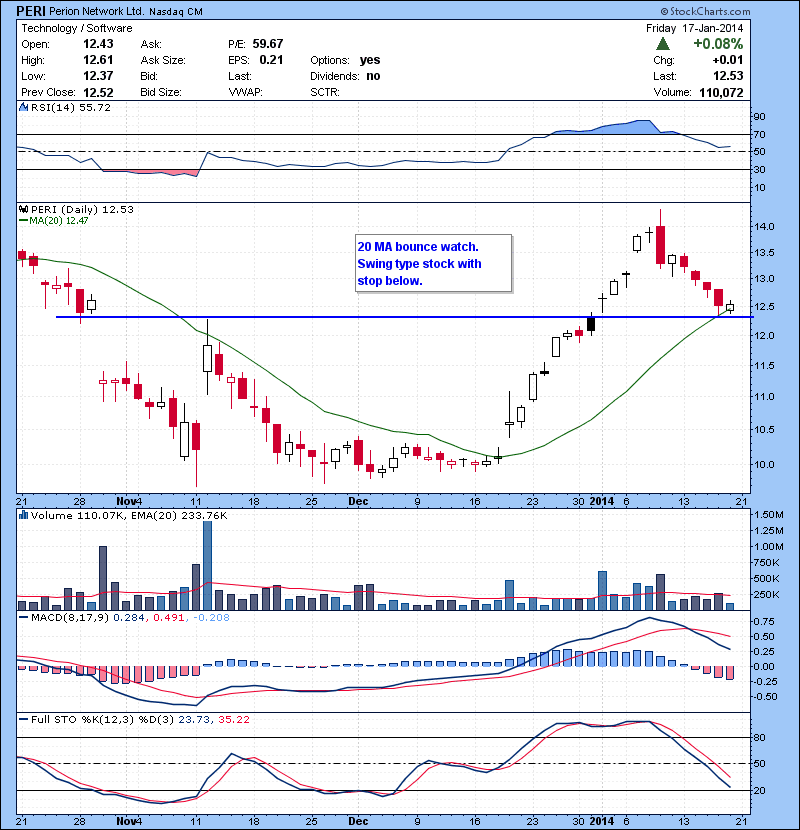Click the volume bars icon beside Volume label
The image size is (800, 830).
[24, 515]
